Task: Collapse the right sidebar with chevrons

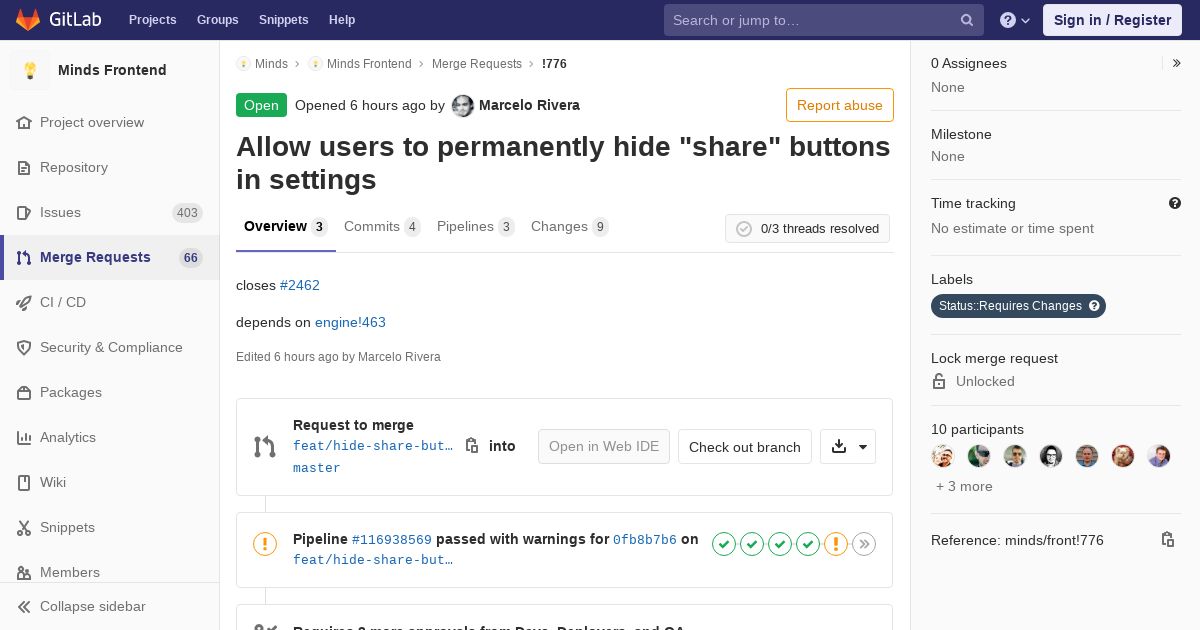Action: [1177, 63]
